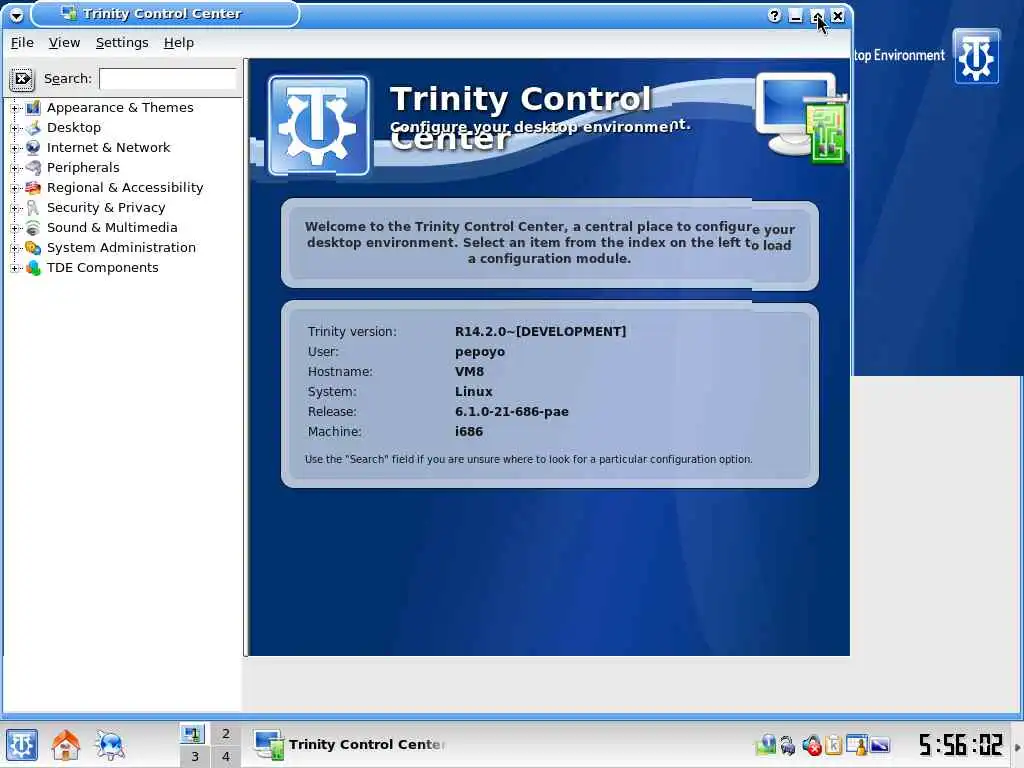The image size is (1024, 768).
Task: Click the machine value i686
Action: pos(469,432)
